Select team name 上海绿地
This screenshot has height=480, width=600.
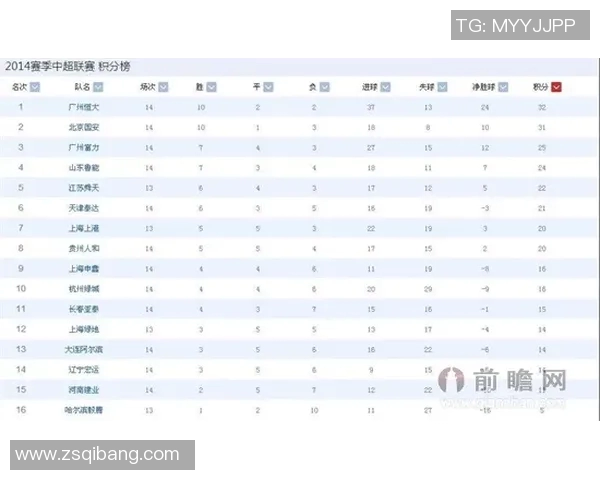(x=84, y=330)
